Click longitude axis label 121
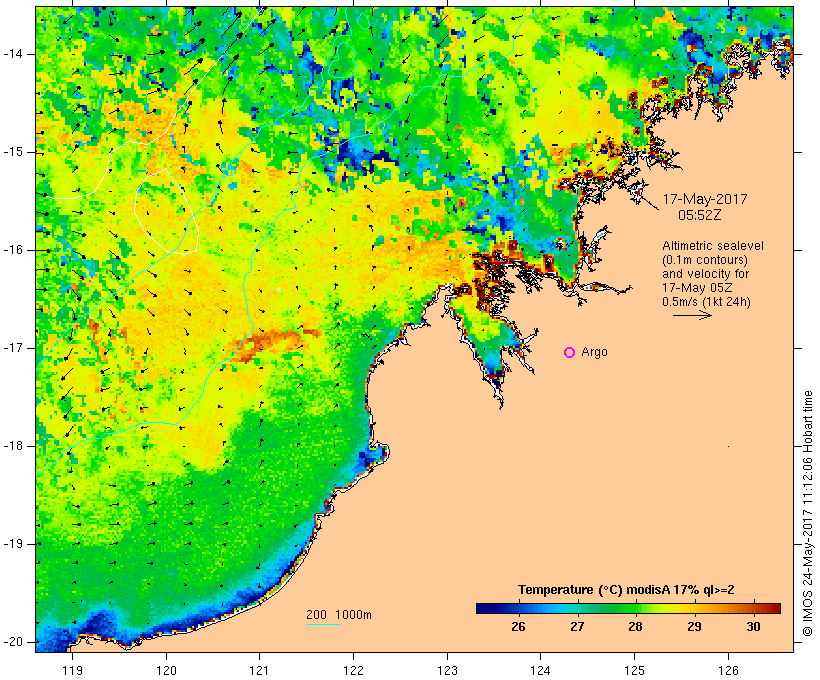Image resolution: width=820 pixels, height=680 pixels. coord(259,670)
